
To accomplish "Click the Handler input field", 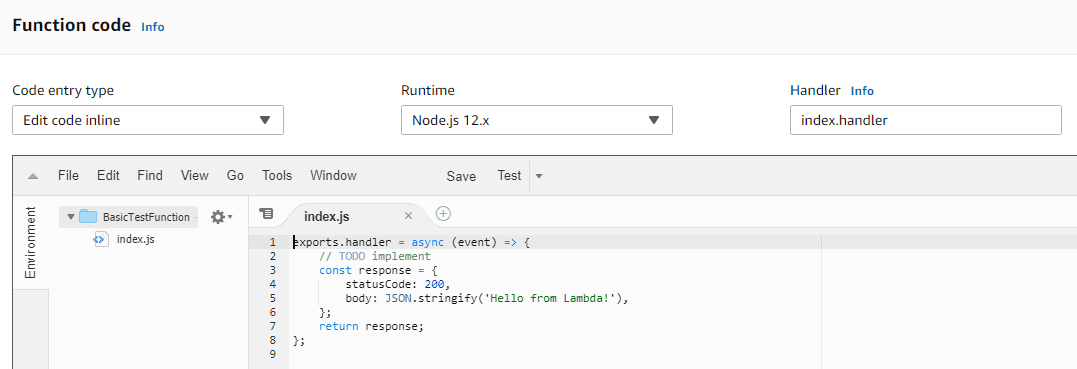I will (x=926, y=120).
